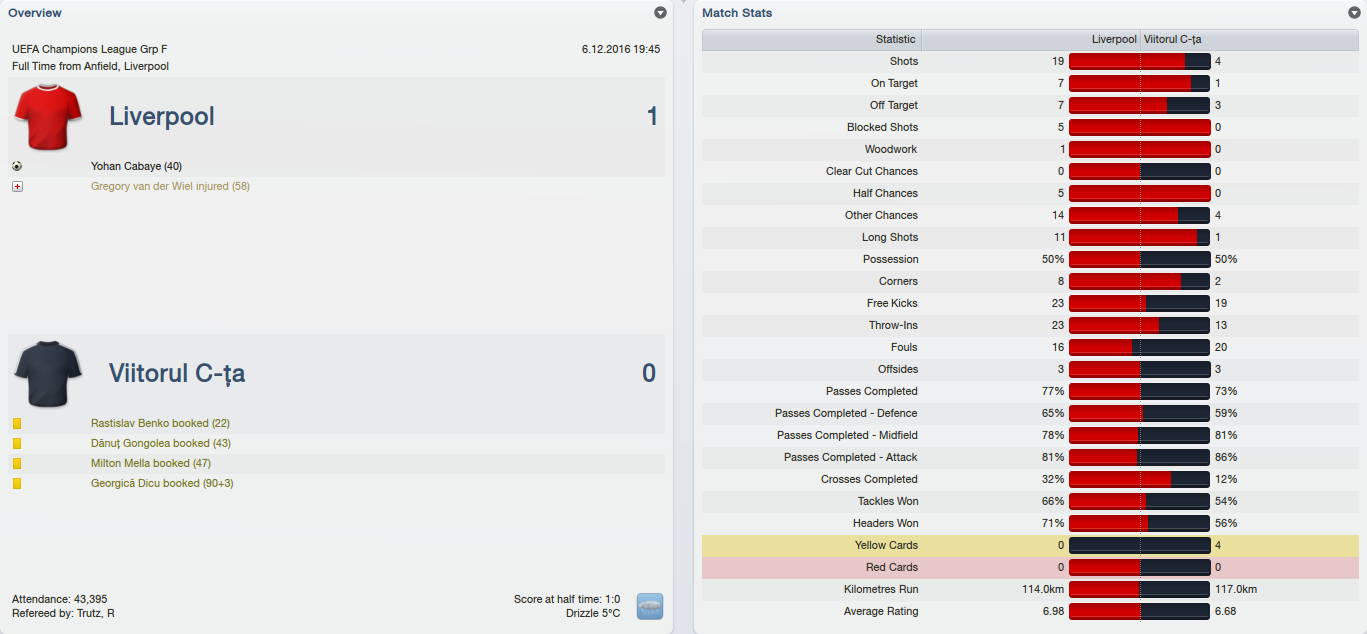The height and width of the screenshot is (634, 1367).
Task: Click the drizzle weather icon
Action: [x=650, y=606]
